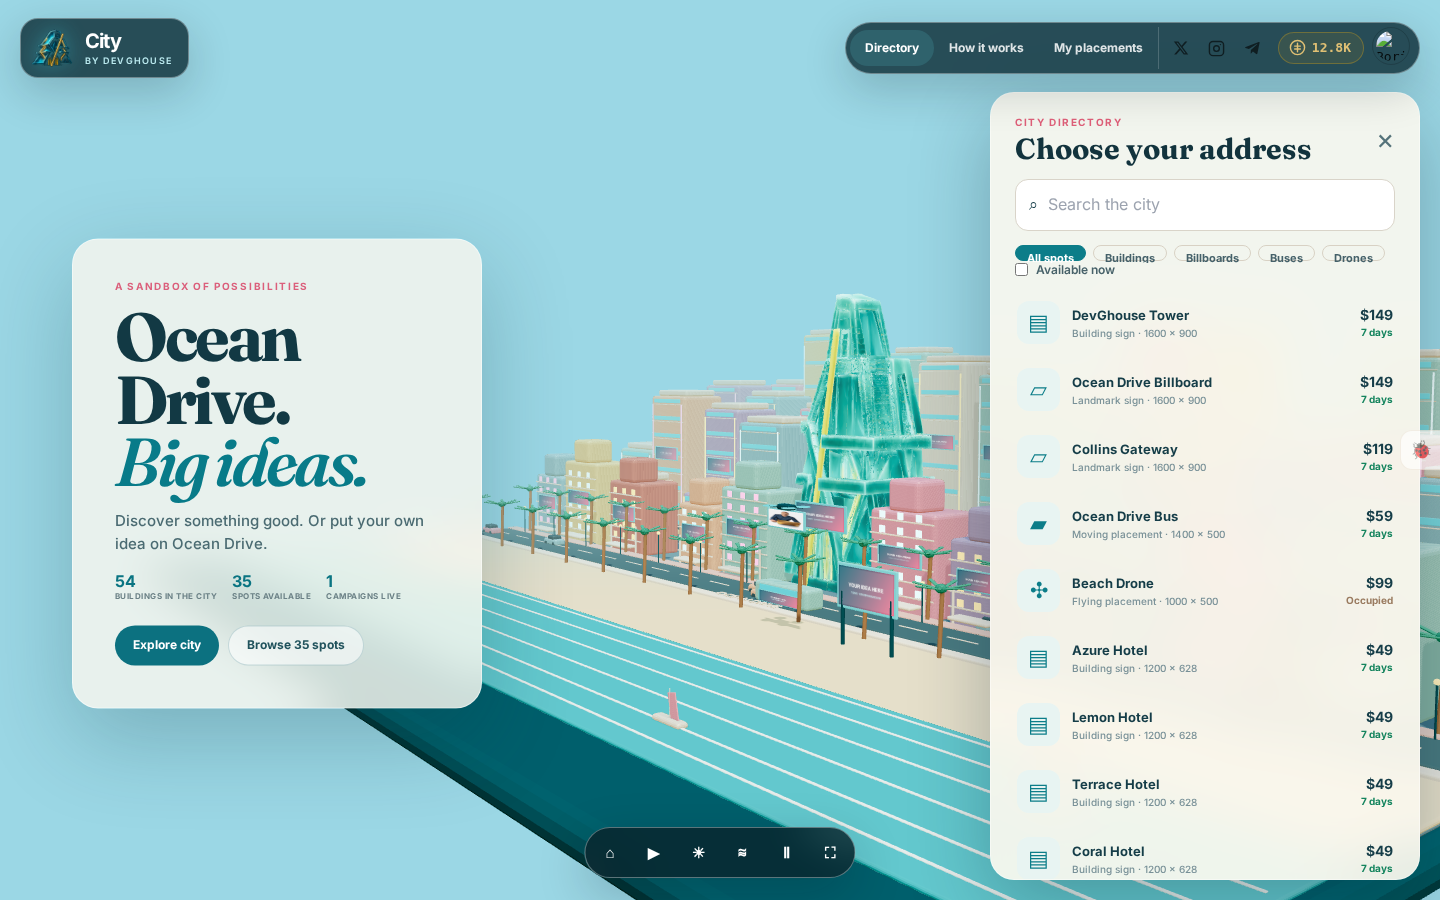The image size is (1440, 900).
Task: Filter the directory by Drones
Action: coord(1353,254)
